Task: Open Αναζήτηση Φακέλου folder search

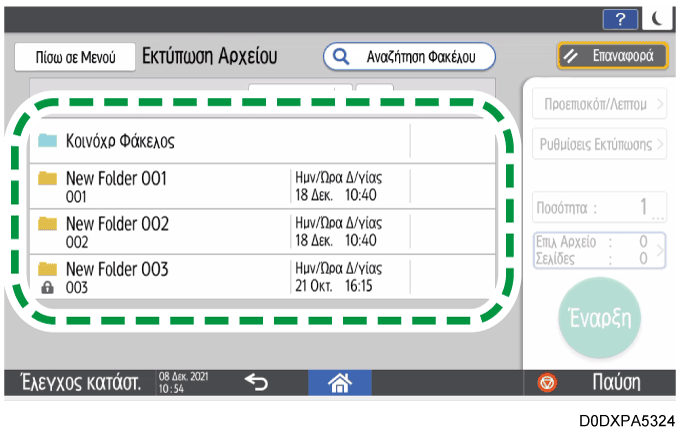Action: (x=410, y=57)
